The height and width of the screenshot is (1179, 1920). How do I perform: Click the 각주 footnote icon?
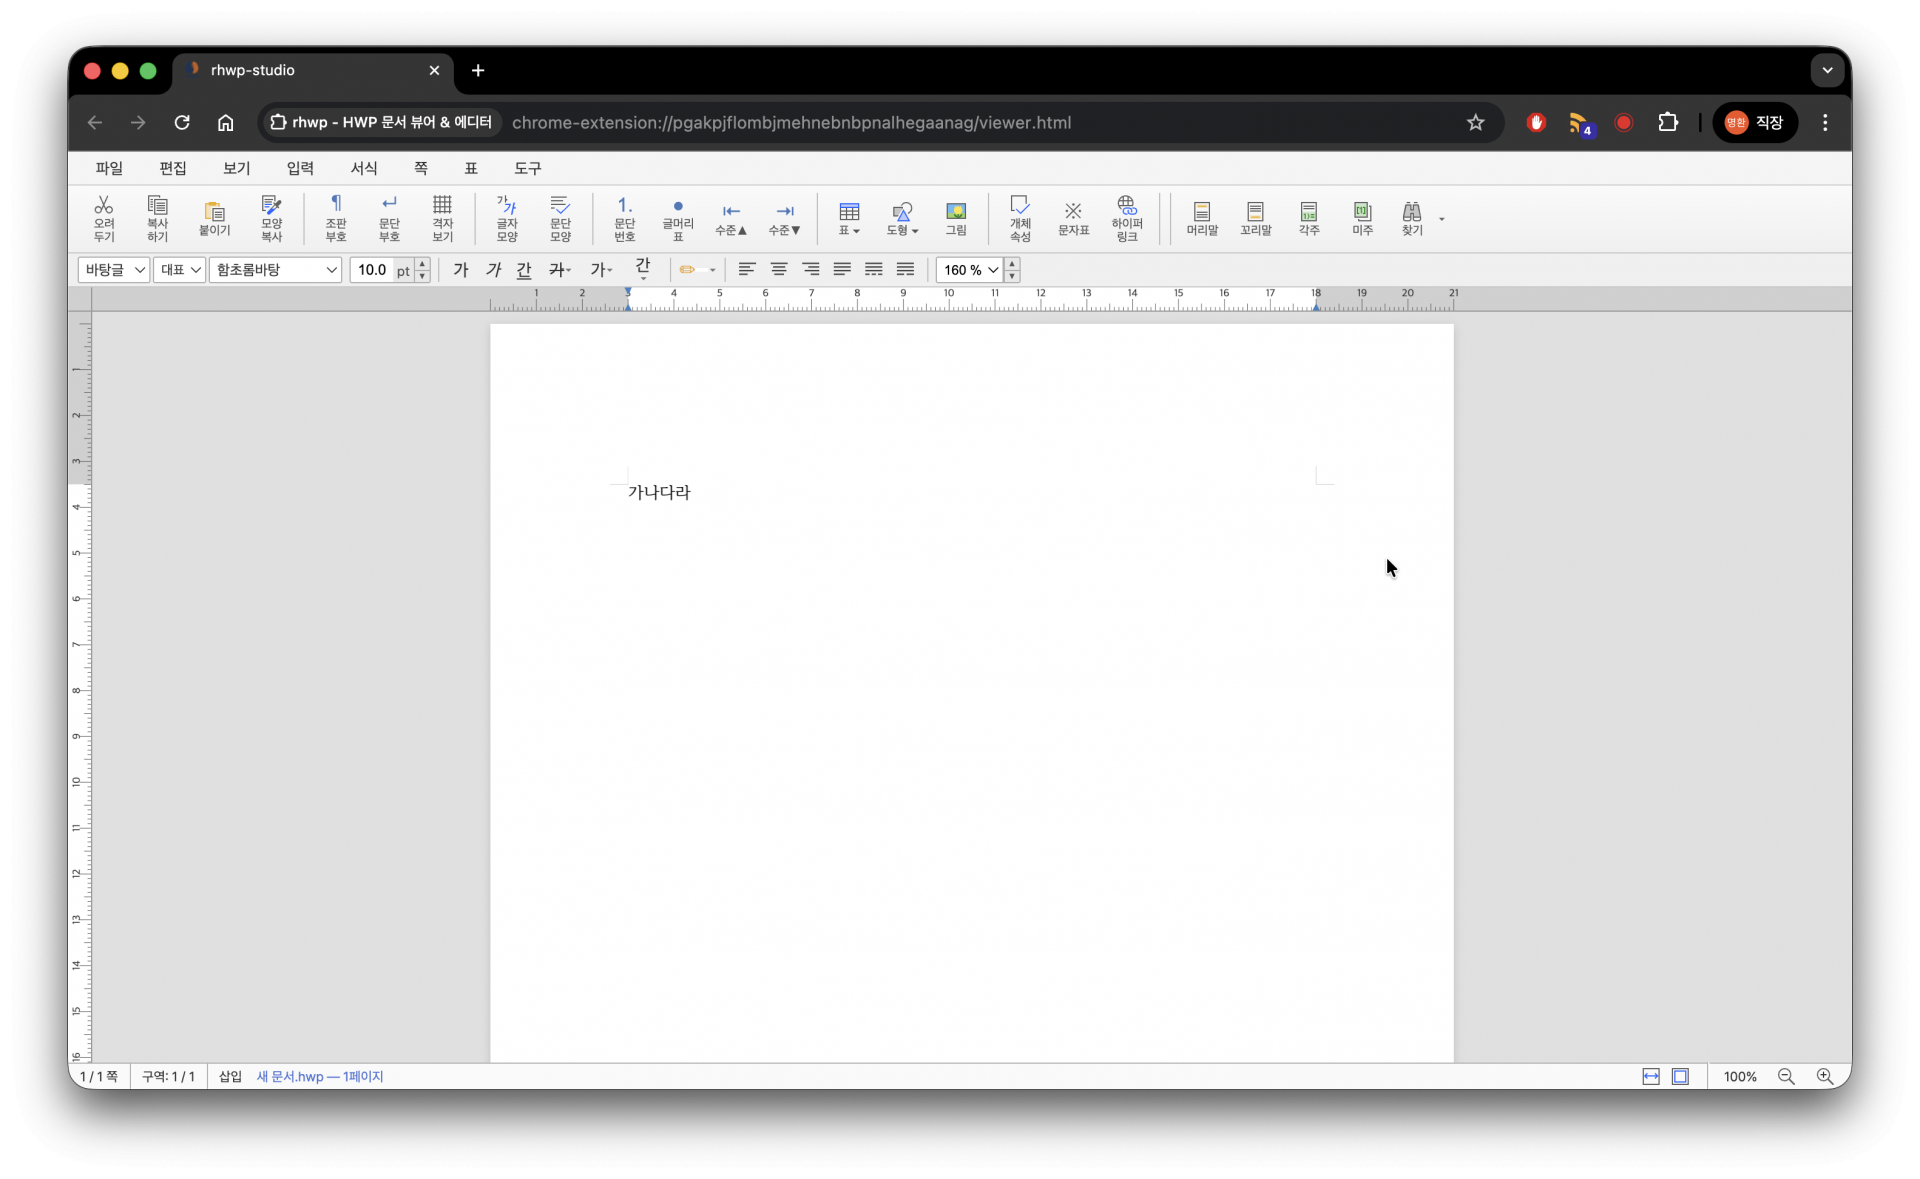pyautogui.click(x=1309, y=217)
